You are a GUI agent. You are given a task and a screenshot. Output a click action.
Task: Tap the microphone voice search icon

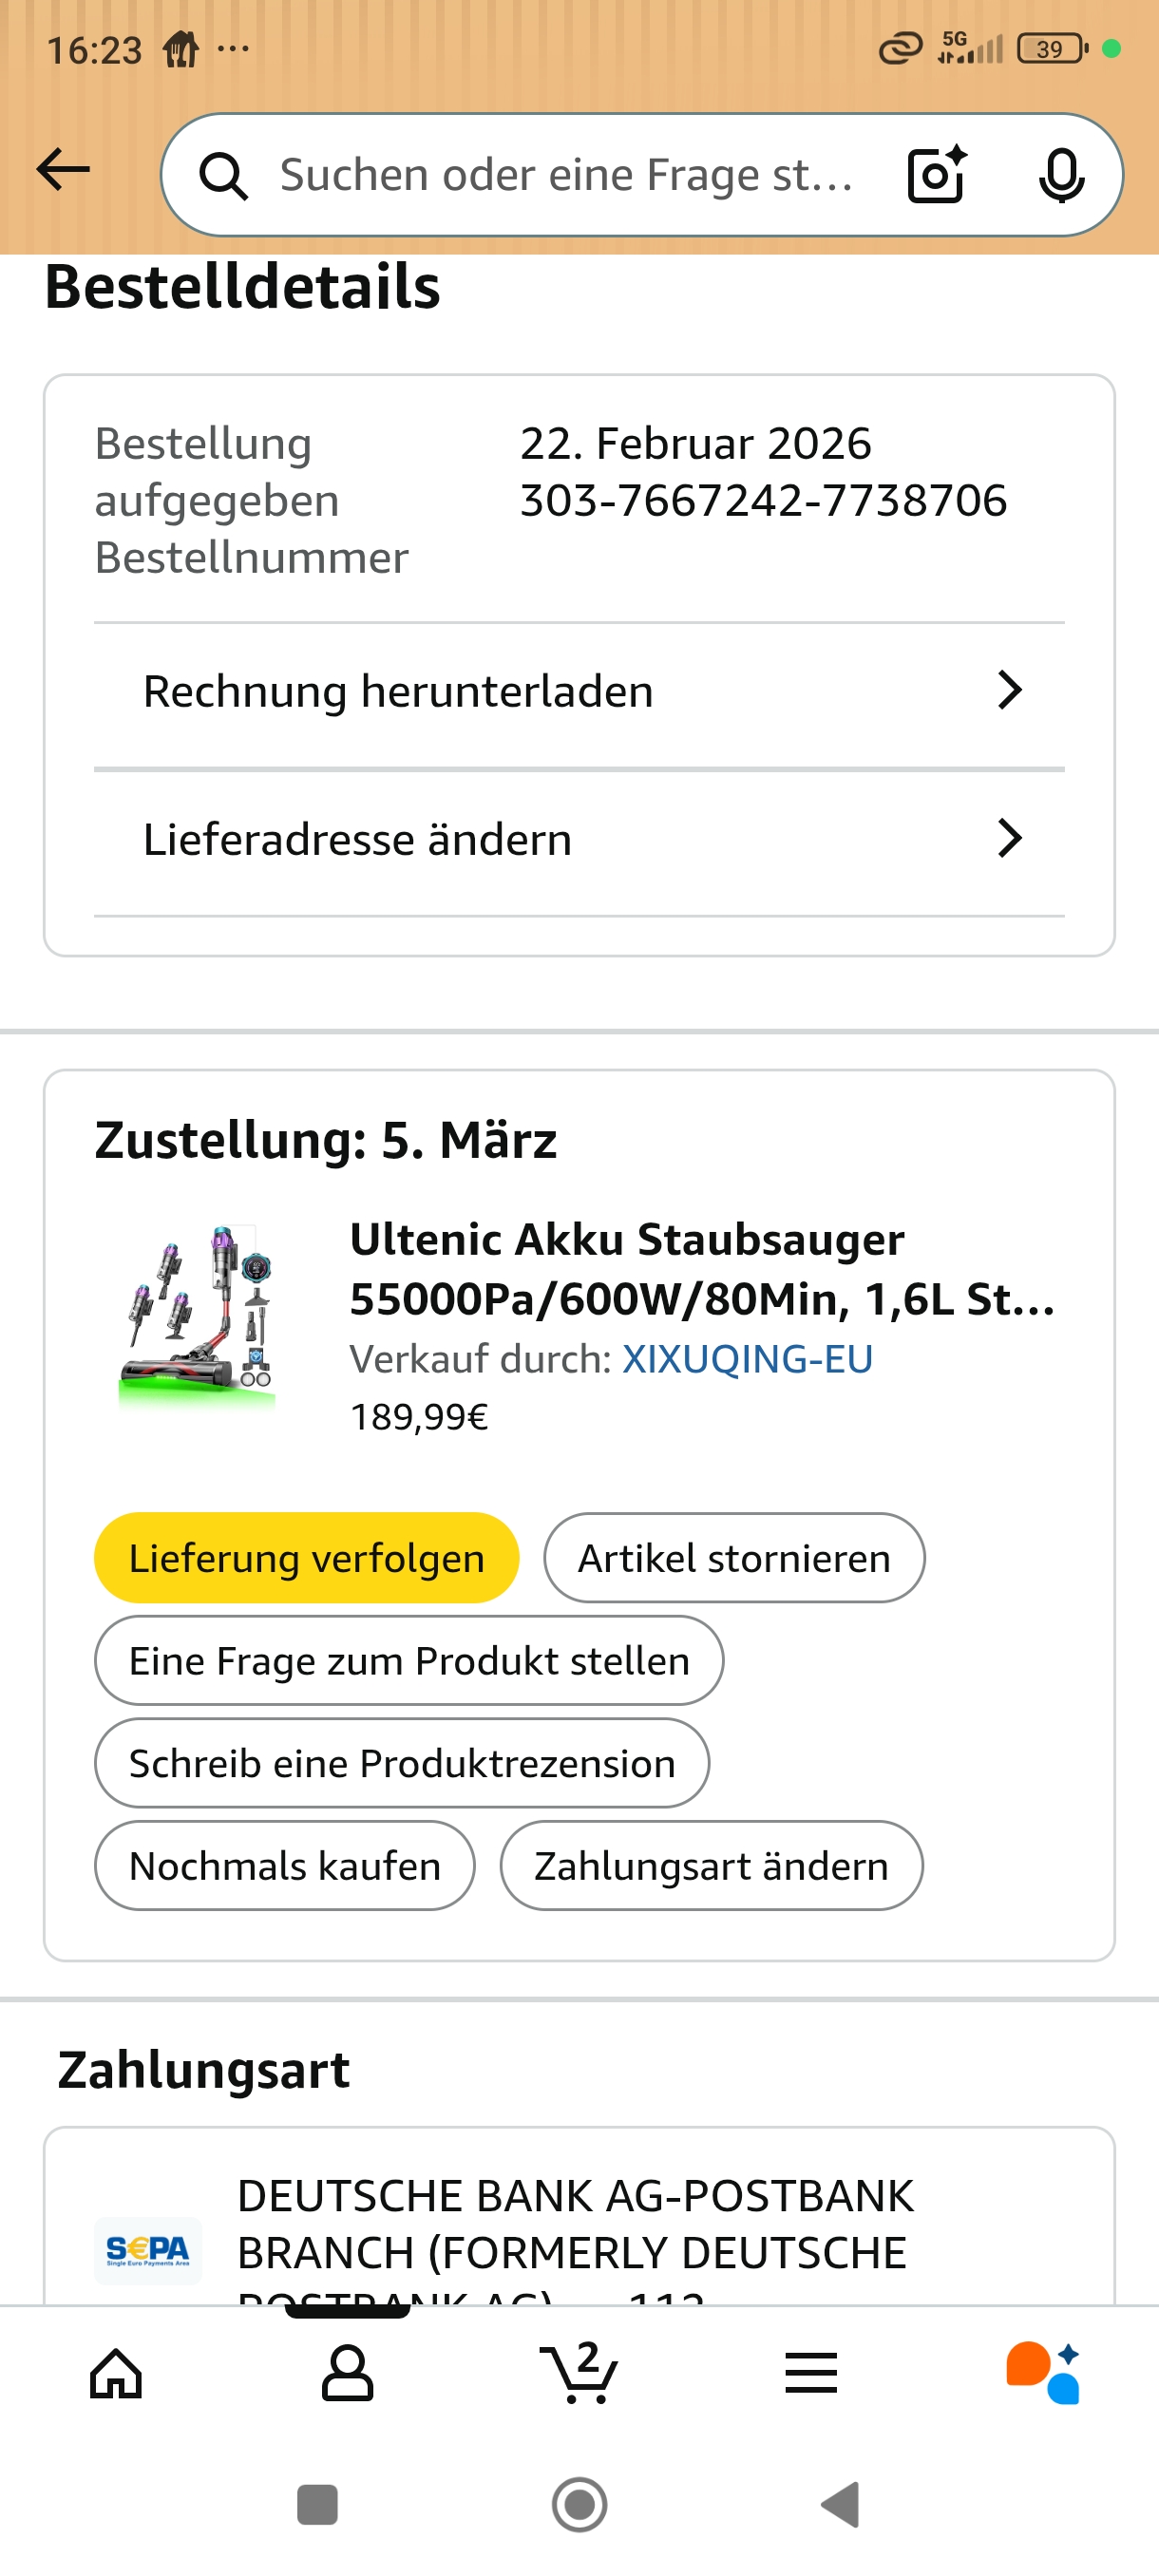click(1060, 176)
